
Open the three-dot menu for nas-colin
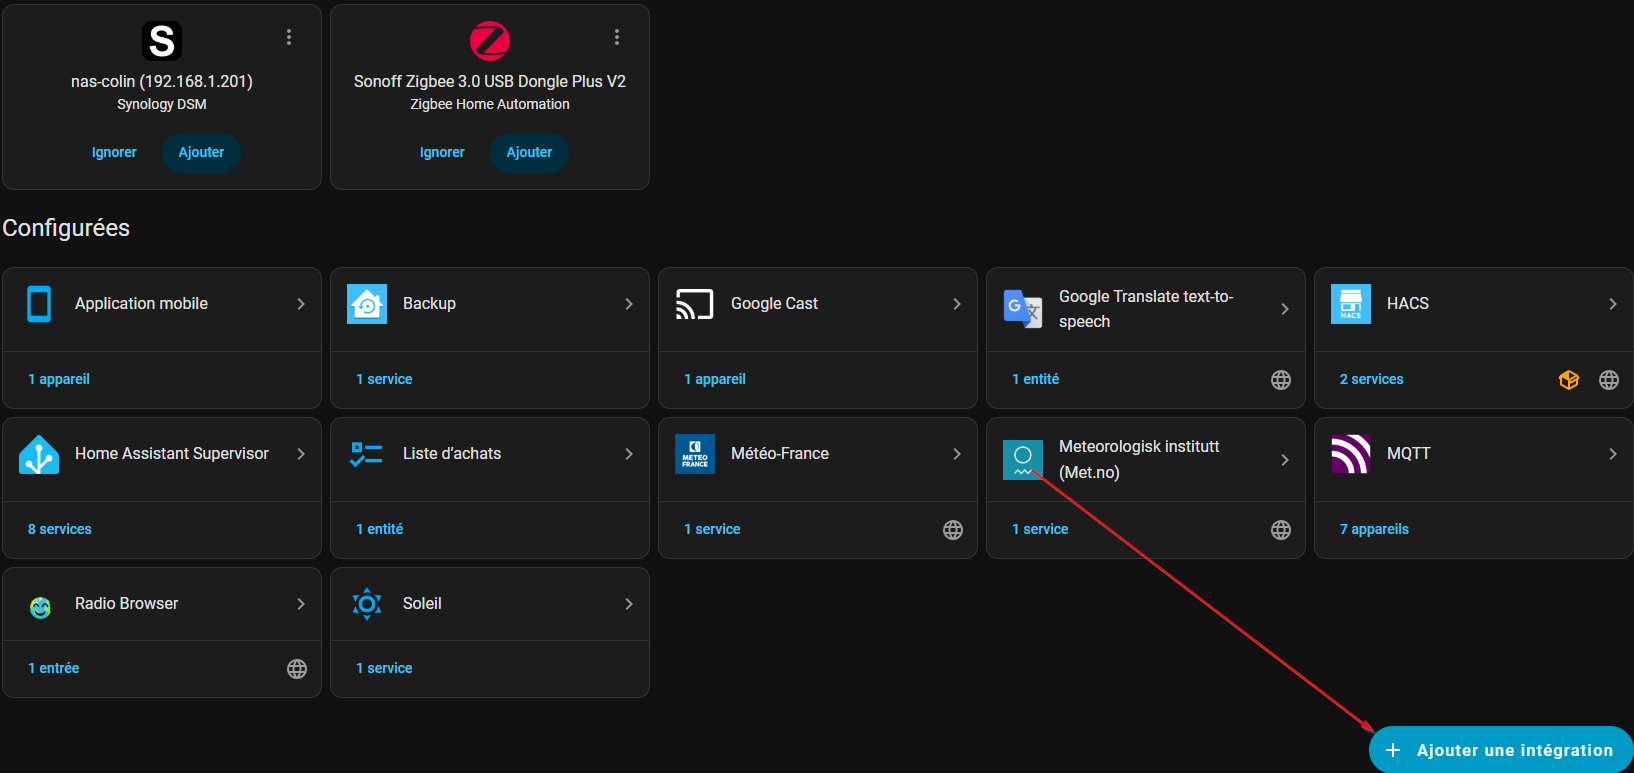click(x=289, y=37)
